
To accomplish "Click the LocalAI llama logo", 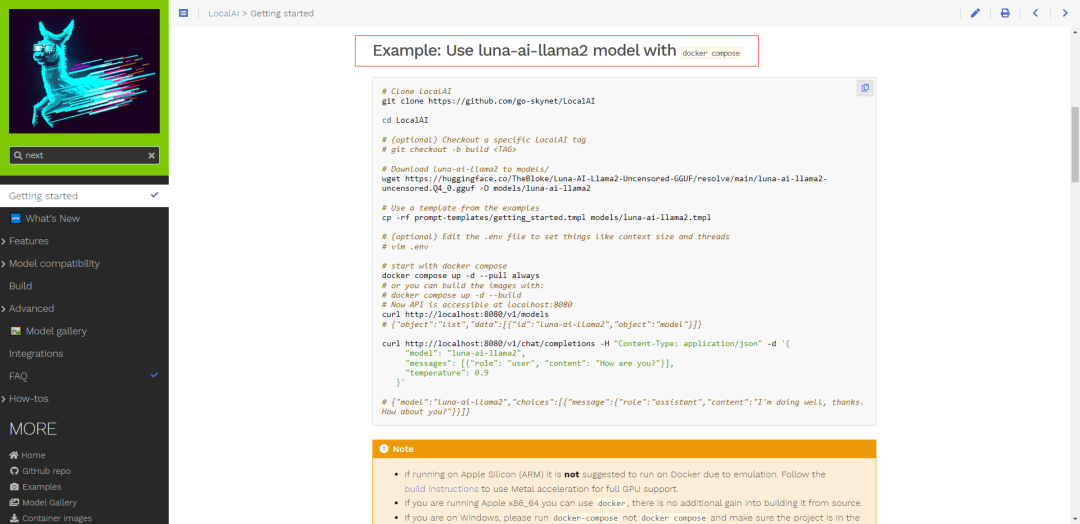I will [84, 71].
